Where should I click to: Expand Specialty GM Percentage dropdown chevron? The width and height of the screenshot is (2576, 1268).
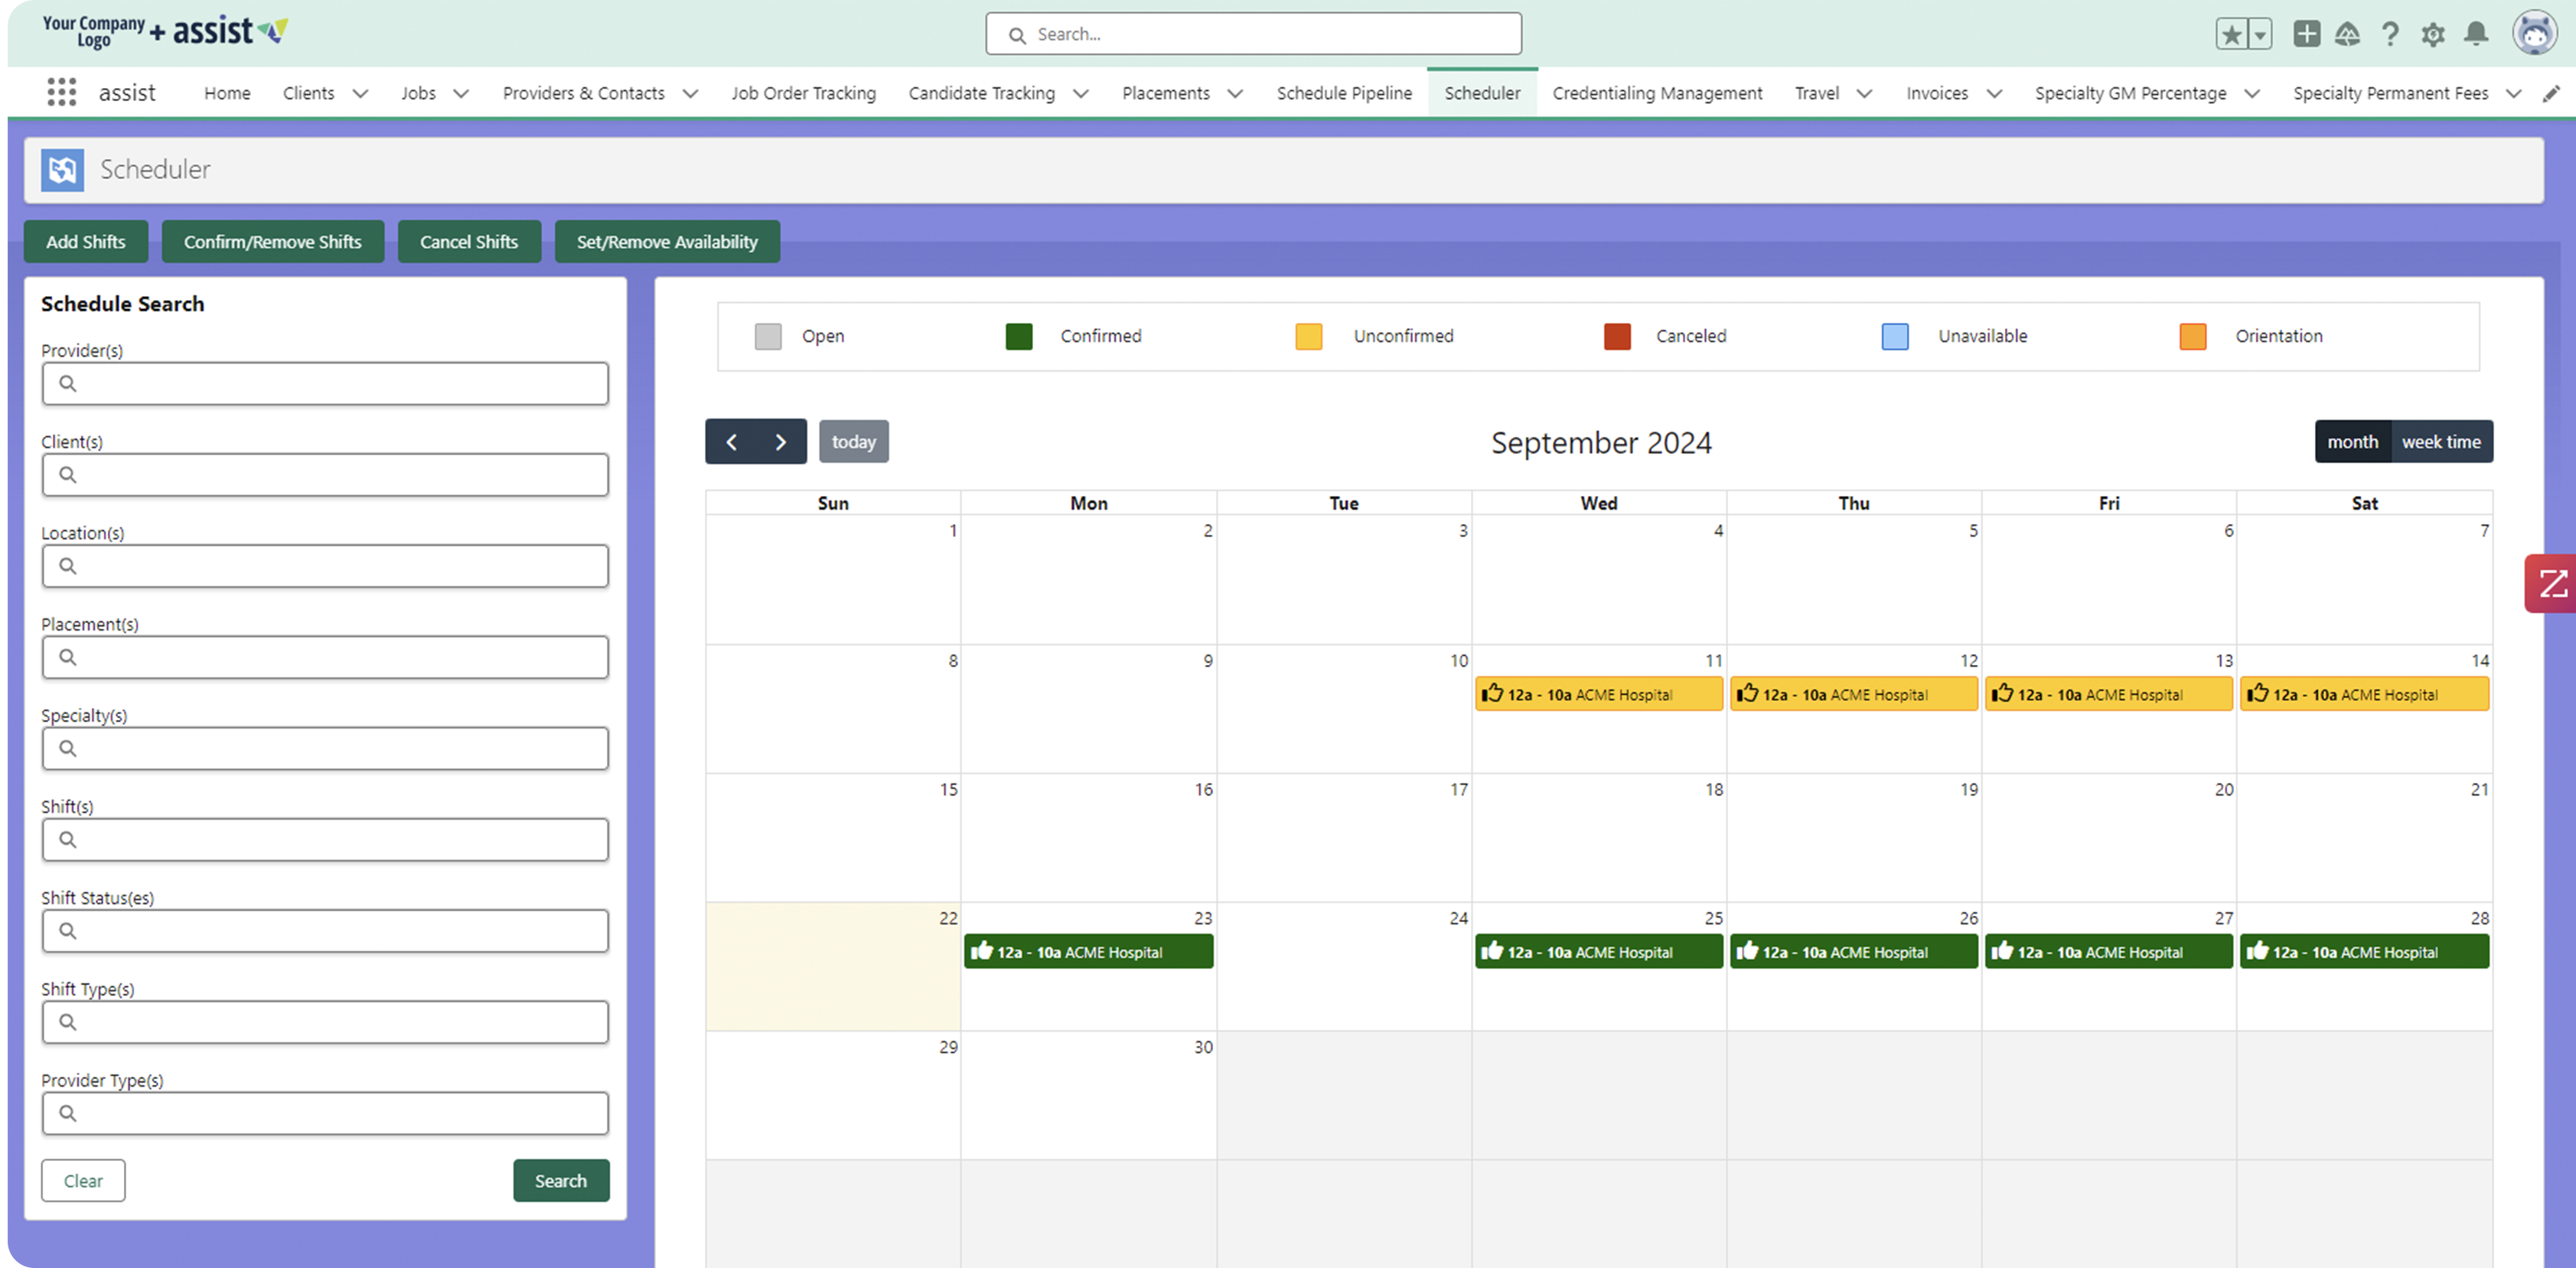pos(2252,93)
